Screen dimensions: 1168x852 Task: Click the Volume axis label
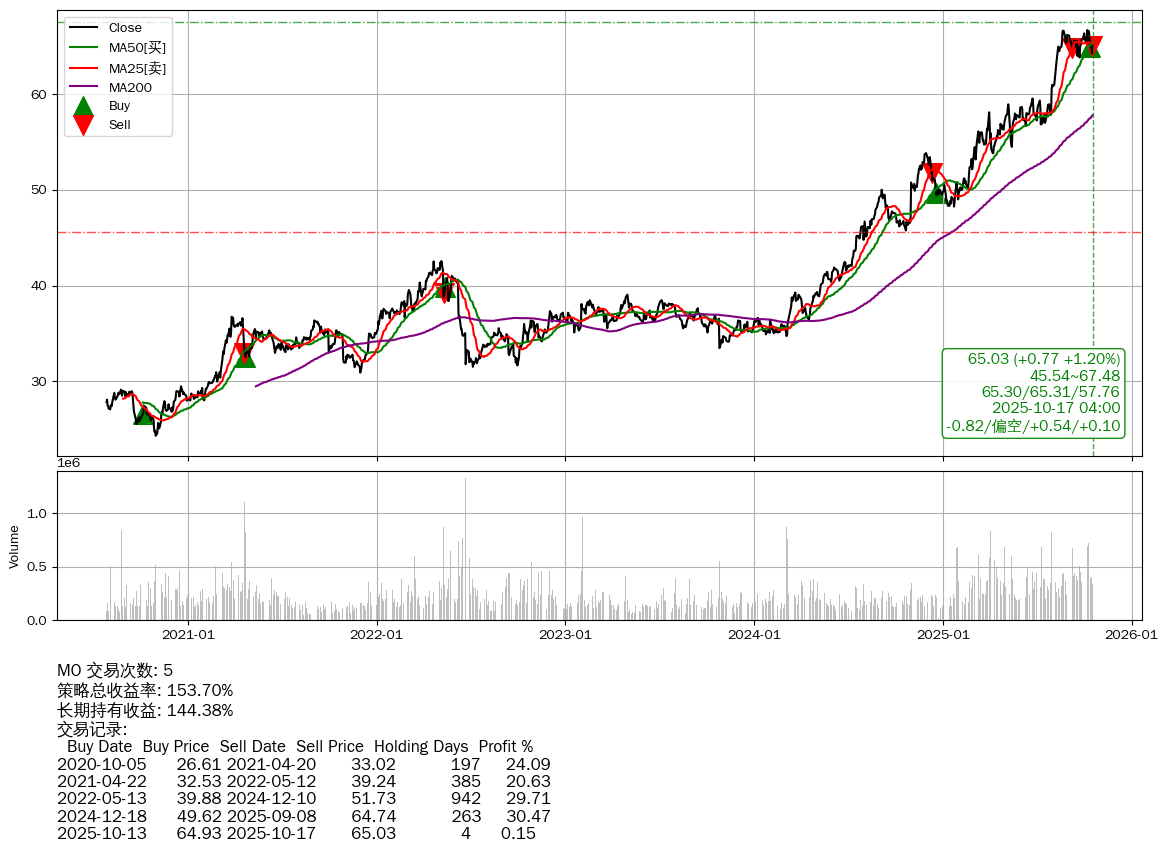(14, 547)
